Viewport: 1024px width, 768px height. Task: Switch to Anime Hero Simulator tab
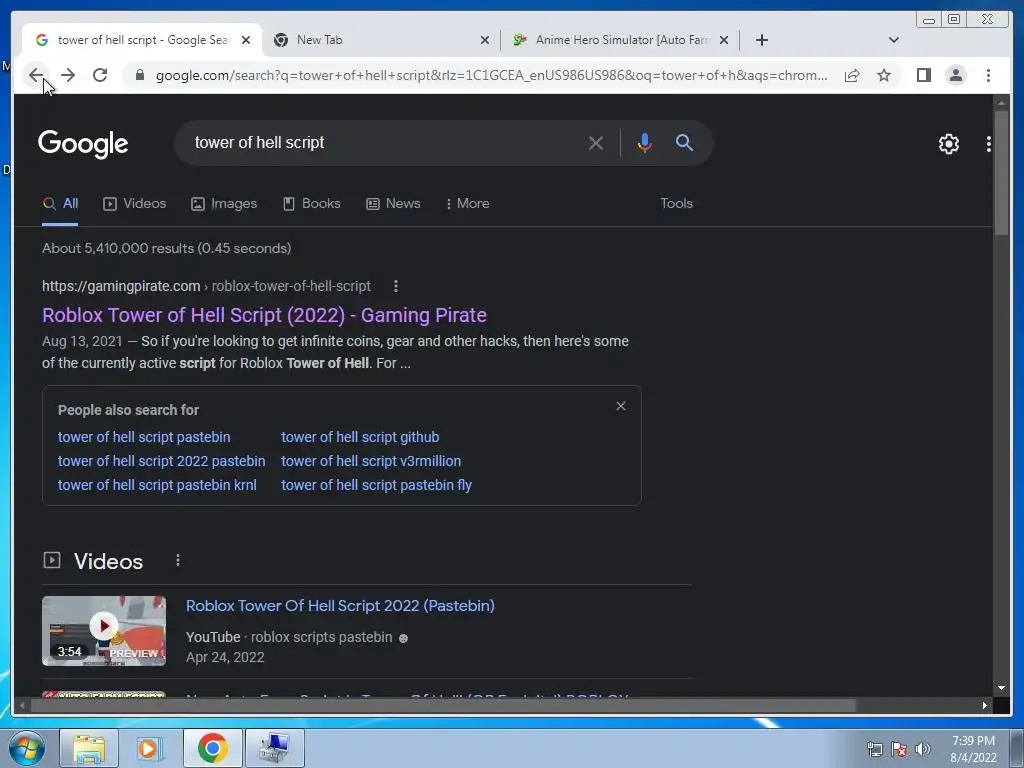[x=620, y=40]
